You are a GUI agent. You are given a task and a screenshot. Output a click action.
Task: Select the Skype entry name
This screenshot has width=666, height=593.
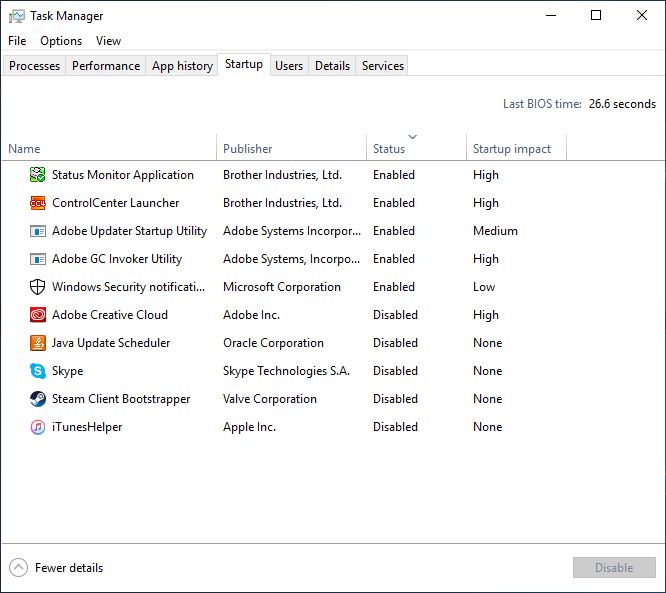pos(68,371)
